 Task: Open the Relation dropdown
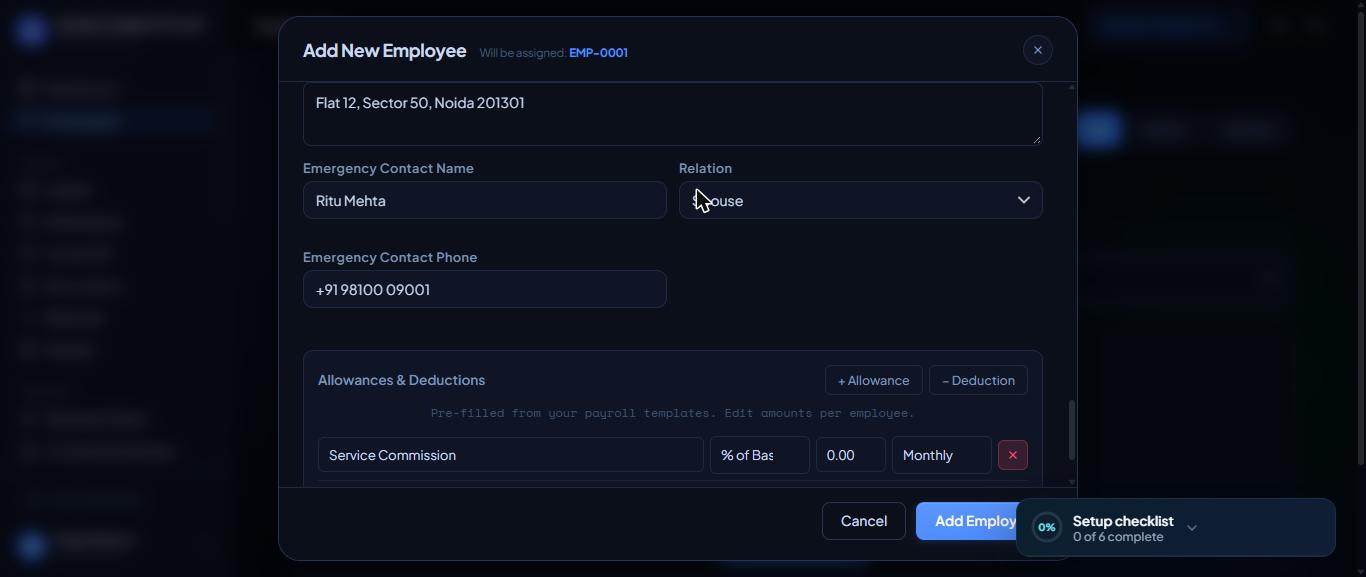(x=860, y=200)
